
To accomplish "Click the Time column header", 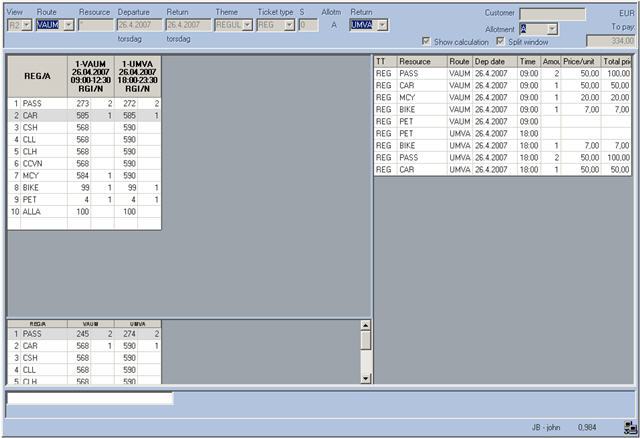I will point(529,62).
